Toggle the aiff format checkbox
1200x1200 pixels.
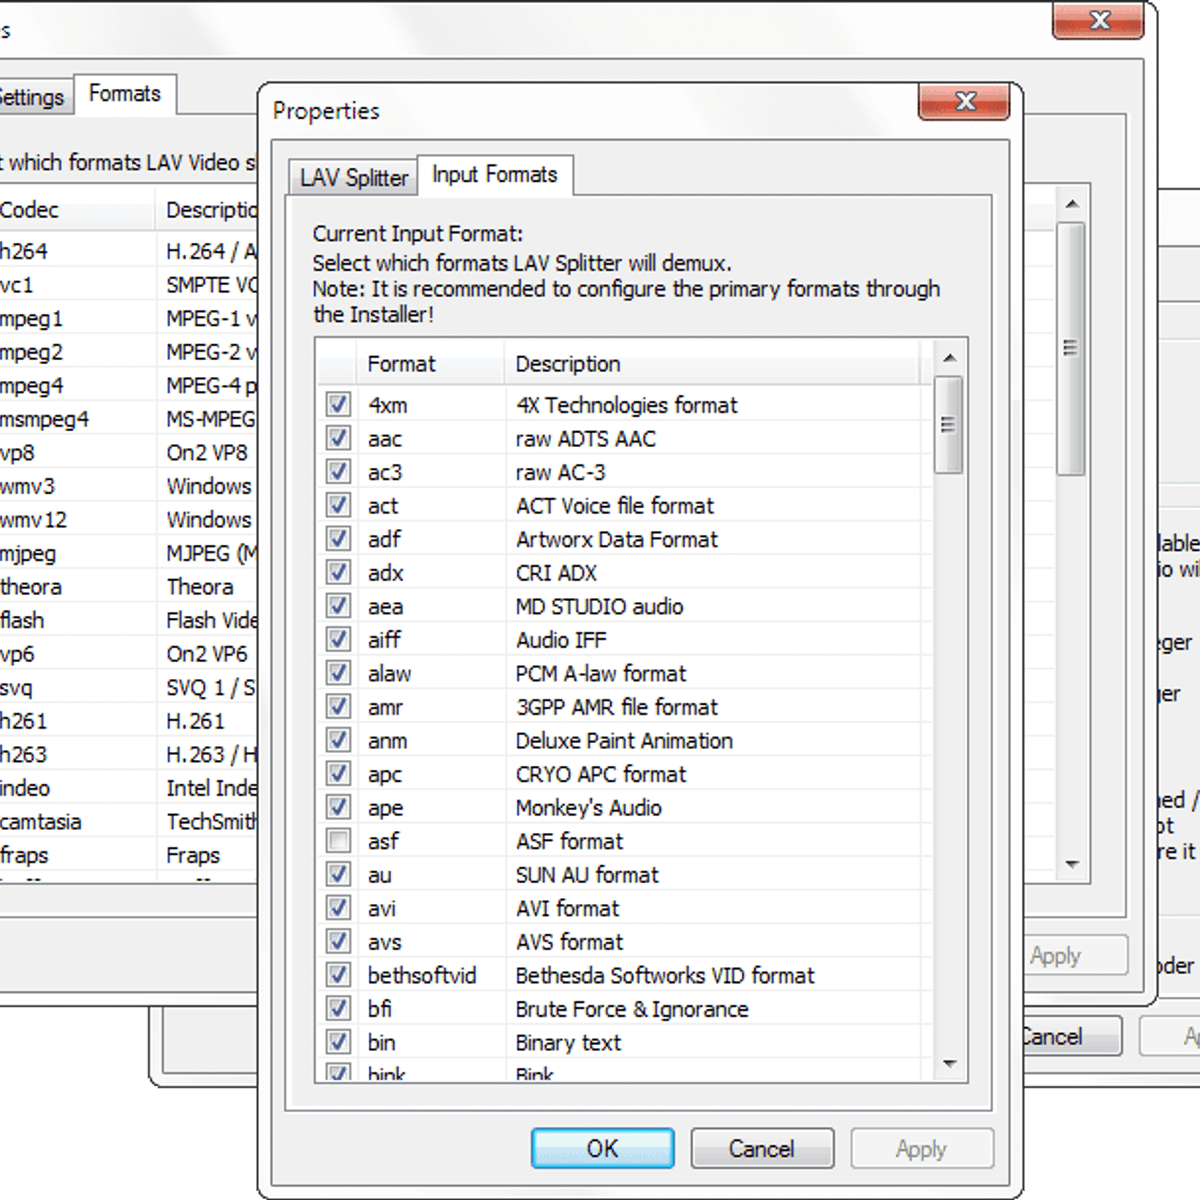pyautogui.click(x=338, y=640)
